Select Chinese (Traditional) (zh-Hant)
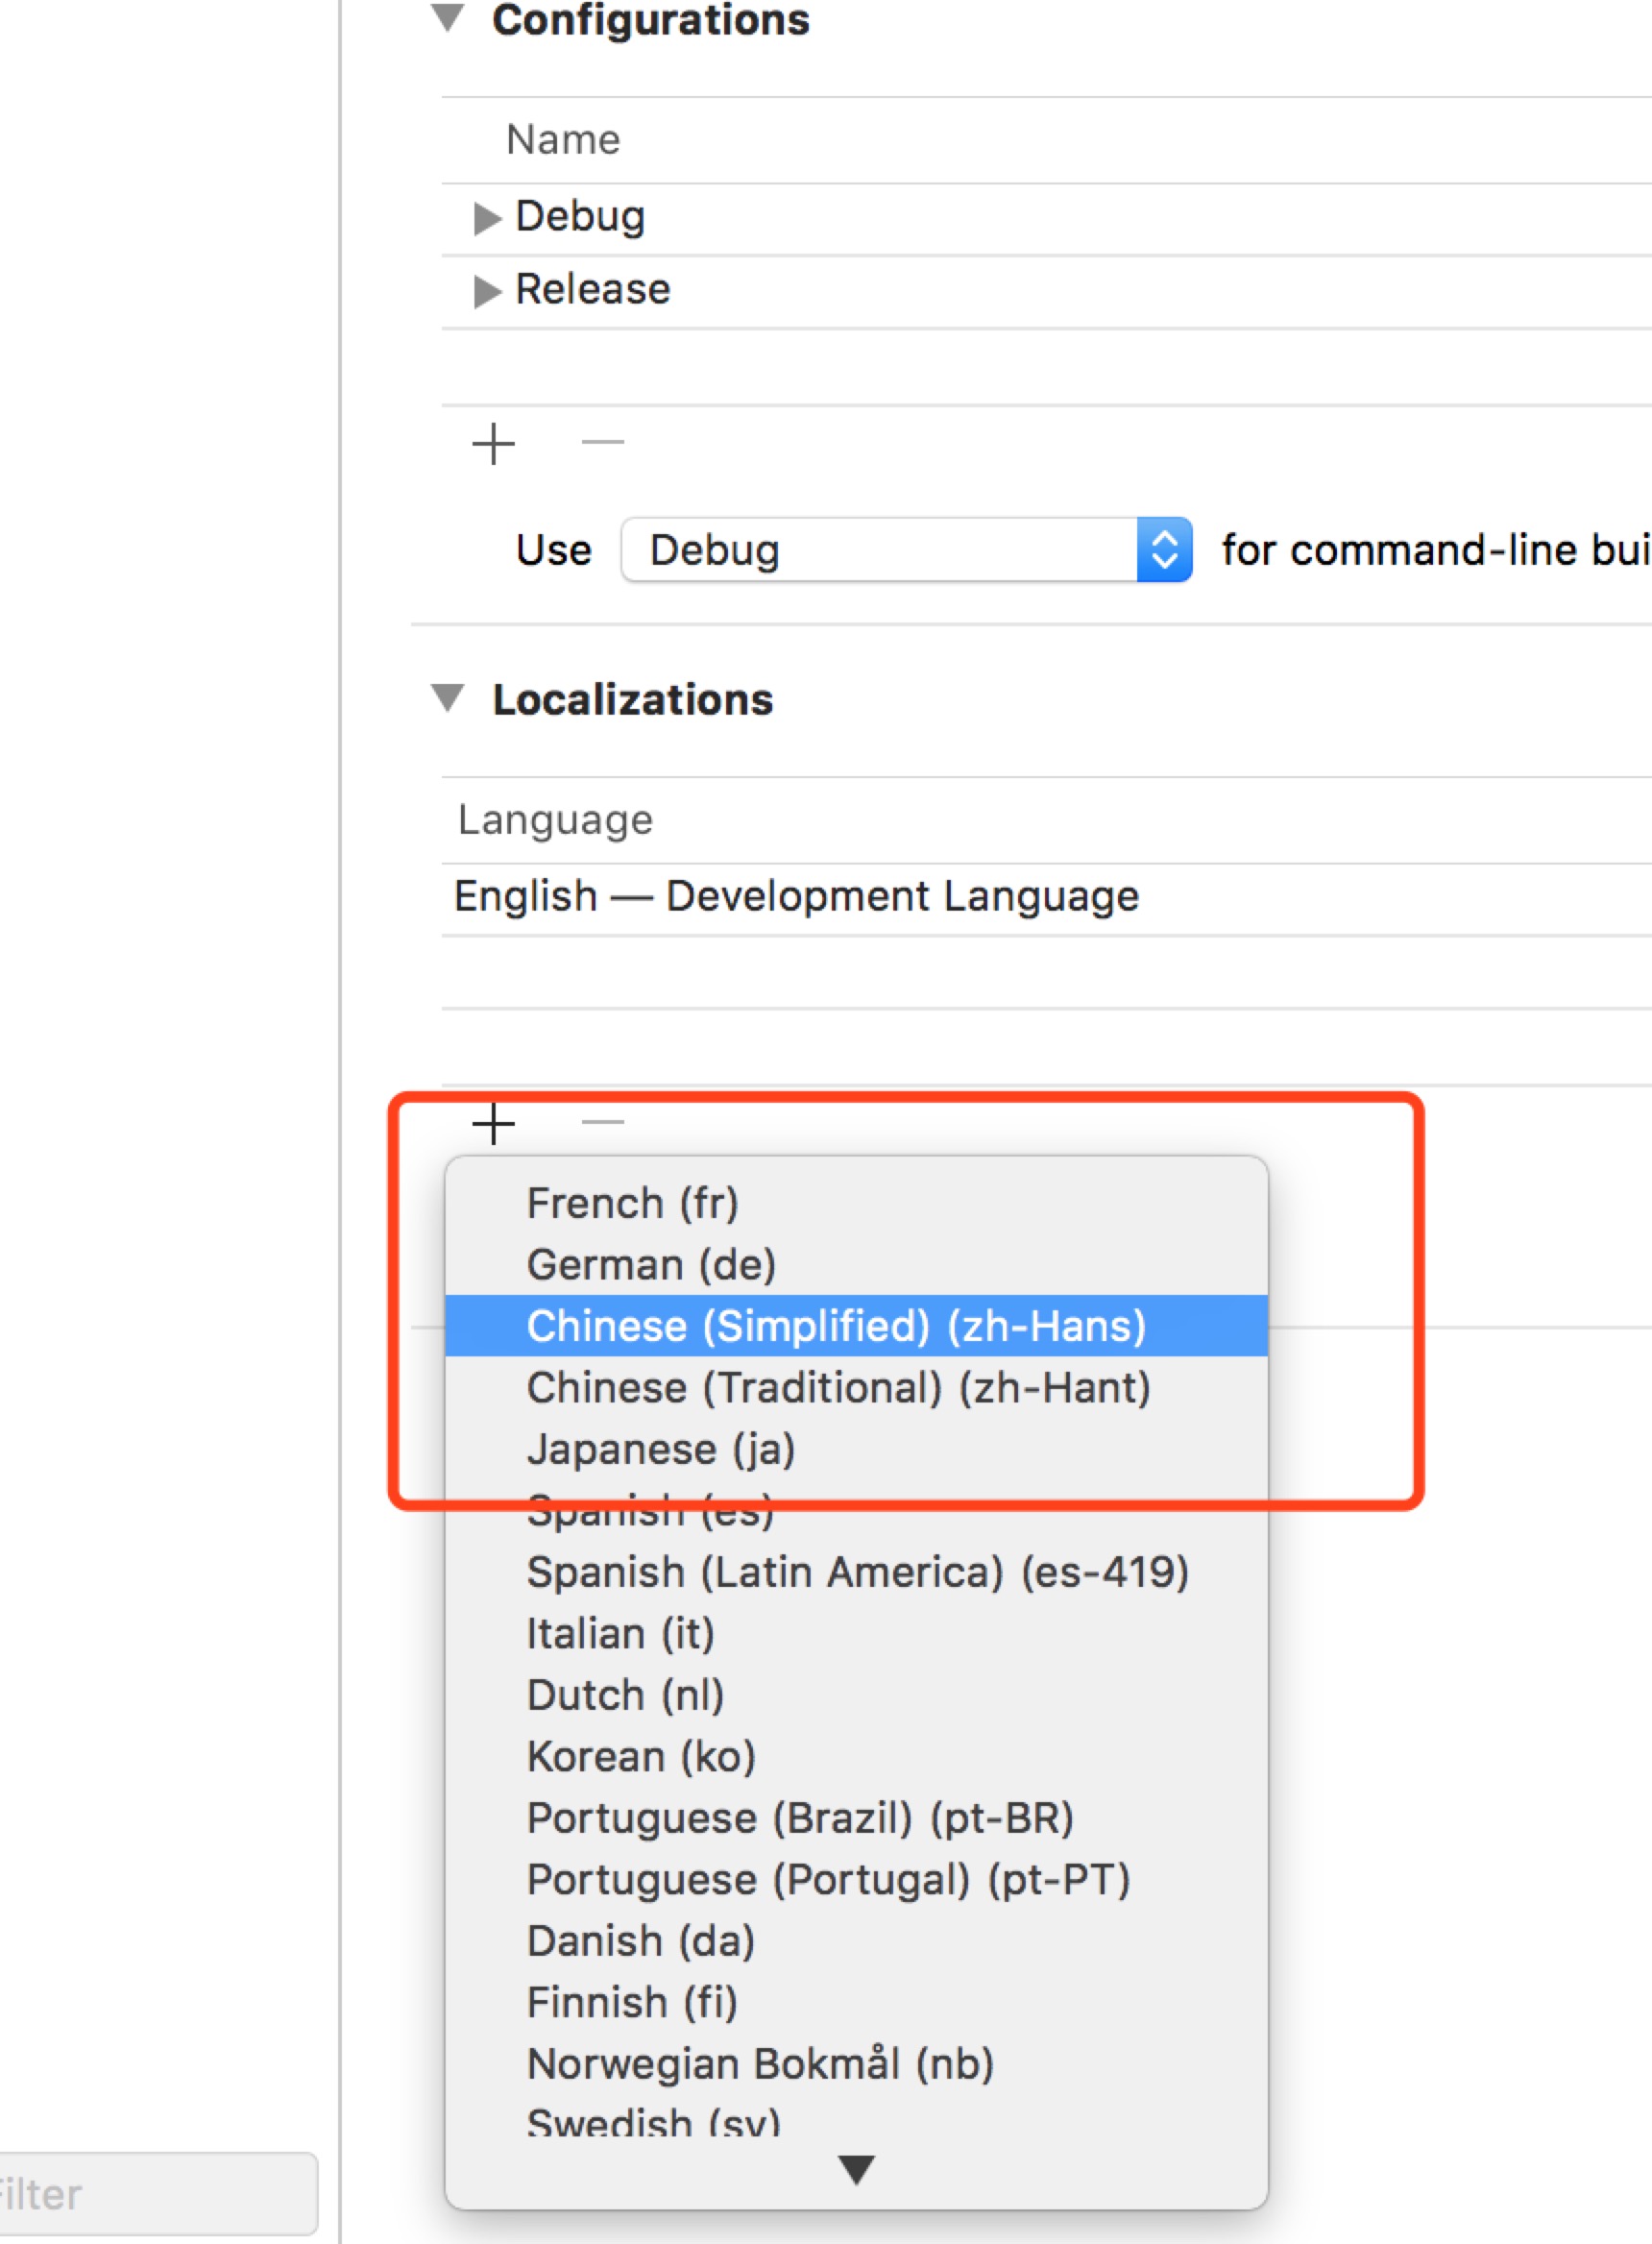The image size is (1652, 2244). tap(838, 1388)
